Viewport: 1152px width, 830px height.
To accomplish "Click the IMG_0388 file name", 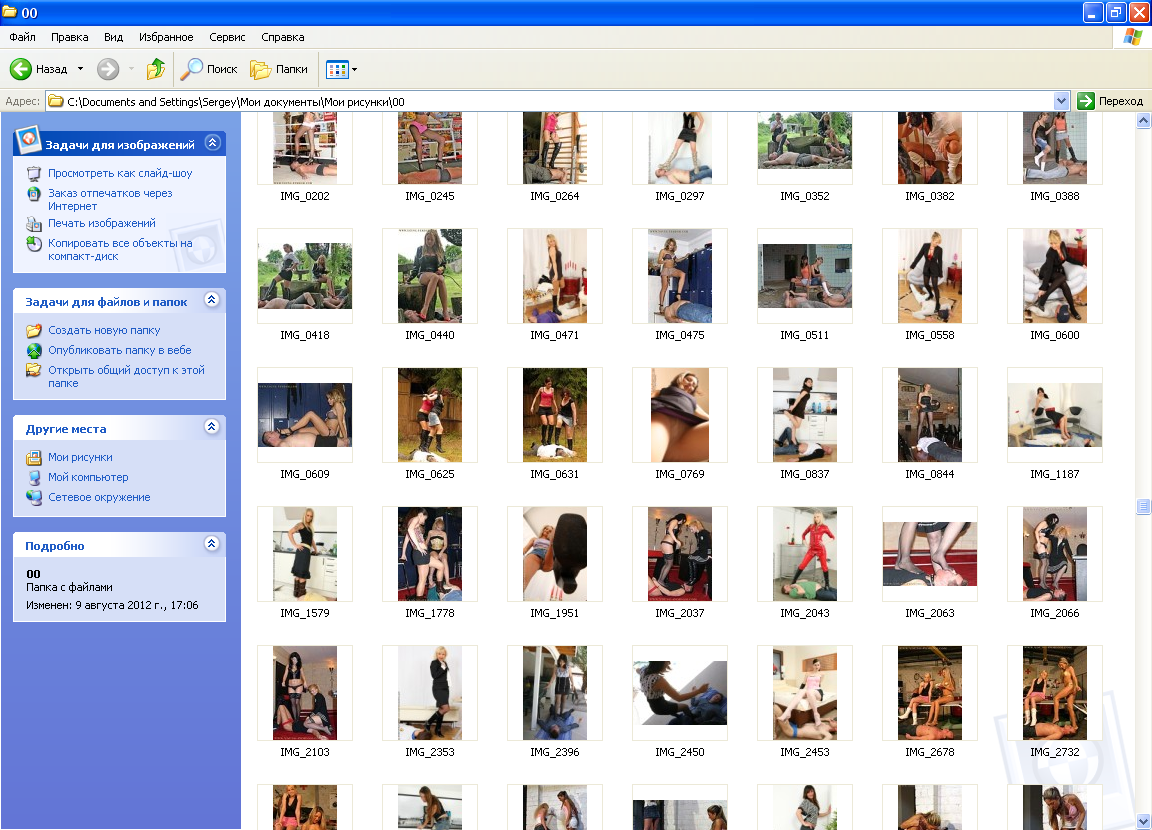I will [1054, 196].
